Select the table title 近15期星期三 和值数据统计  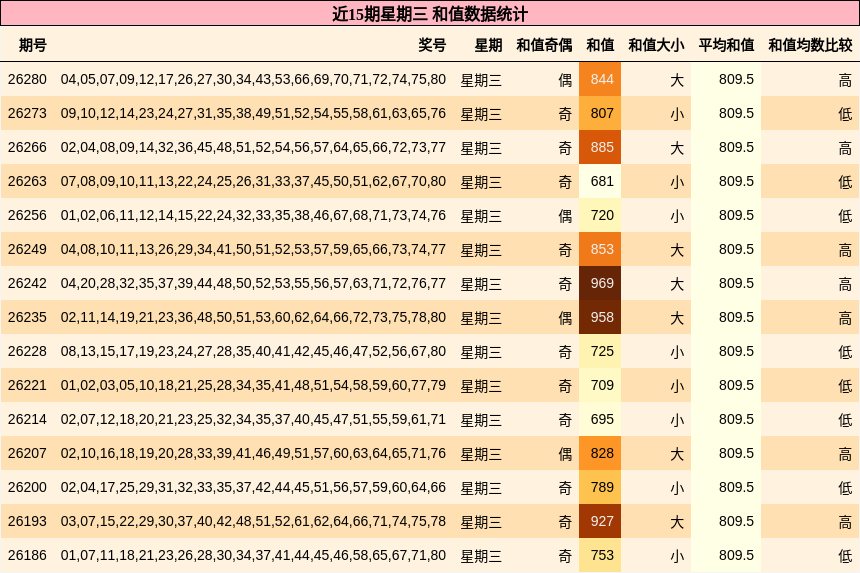point(430,14)
